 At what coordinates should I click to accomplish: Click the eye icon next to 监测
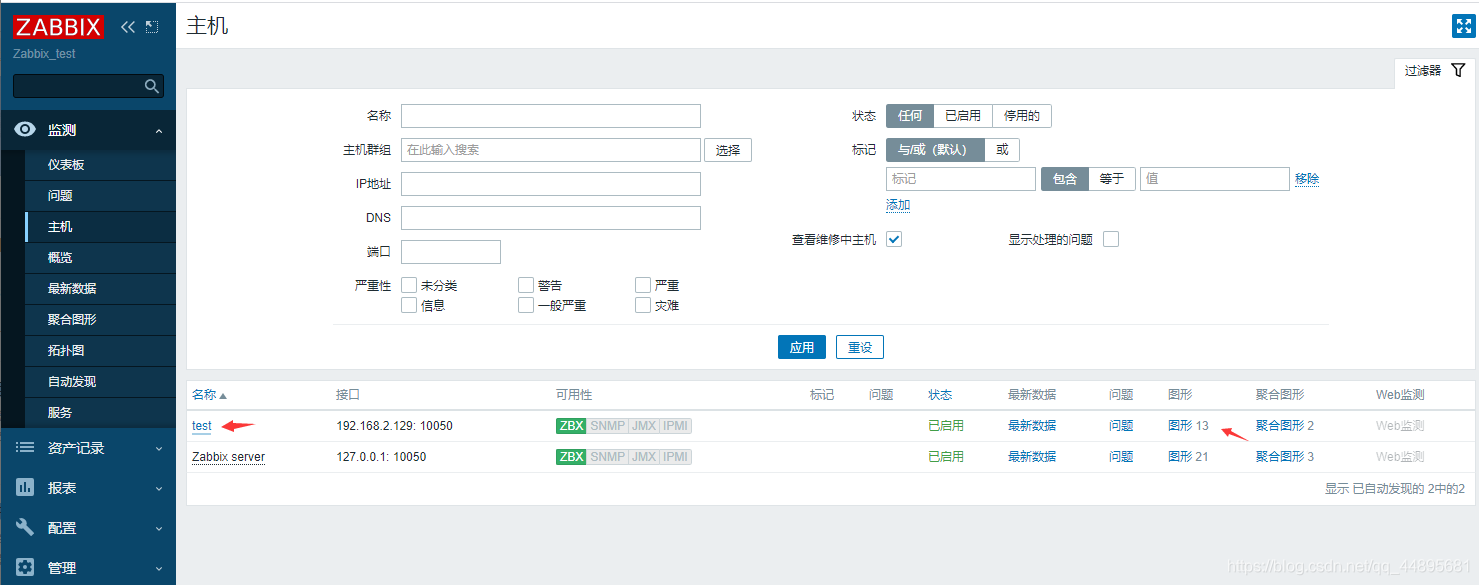click(x=25, y=130)
